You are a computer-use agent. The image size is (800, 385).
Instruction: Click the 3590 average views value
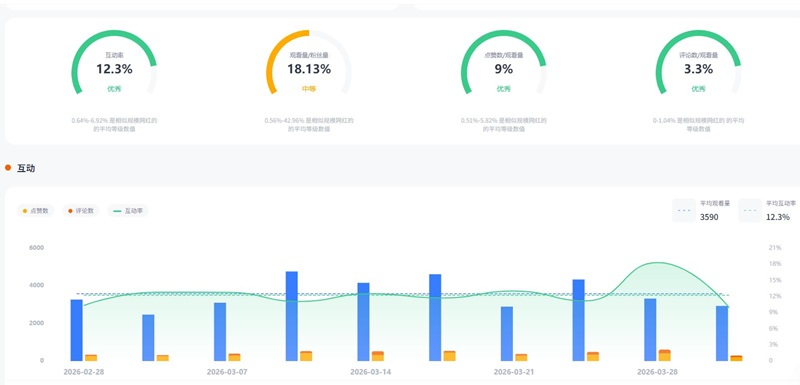(x=709, y=217)
